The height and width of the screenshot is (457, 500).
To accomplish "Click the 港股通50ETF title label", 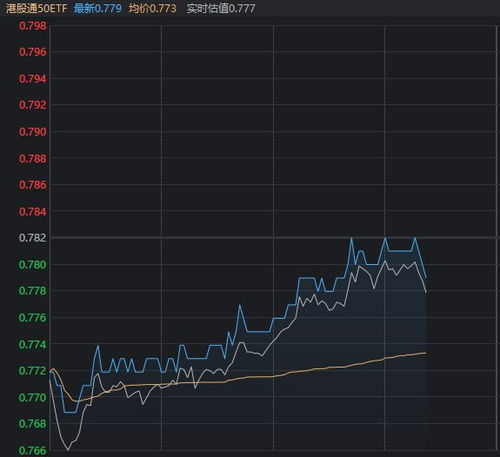I will coord(37,8).
